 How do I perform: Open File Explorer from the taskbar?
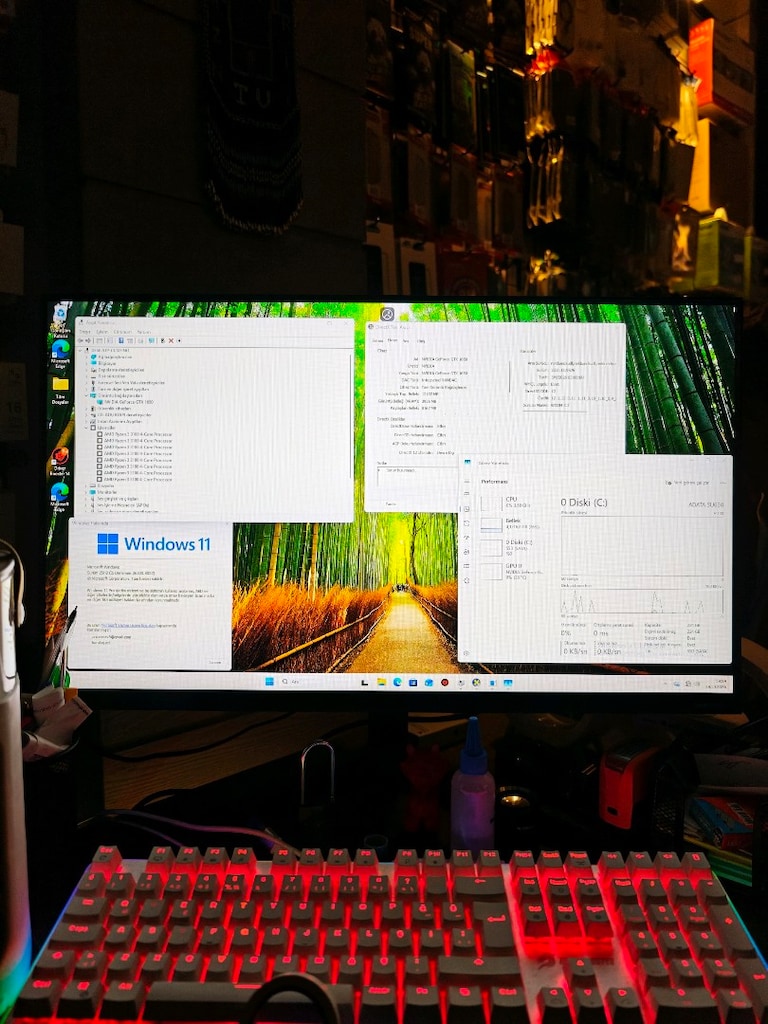(381, 682)
